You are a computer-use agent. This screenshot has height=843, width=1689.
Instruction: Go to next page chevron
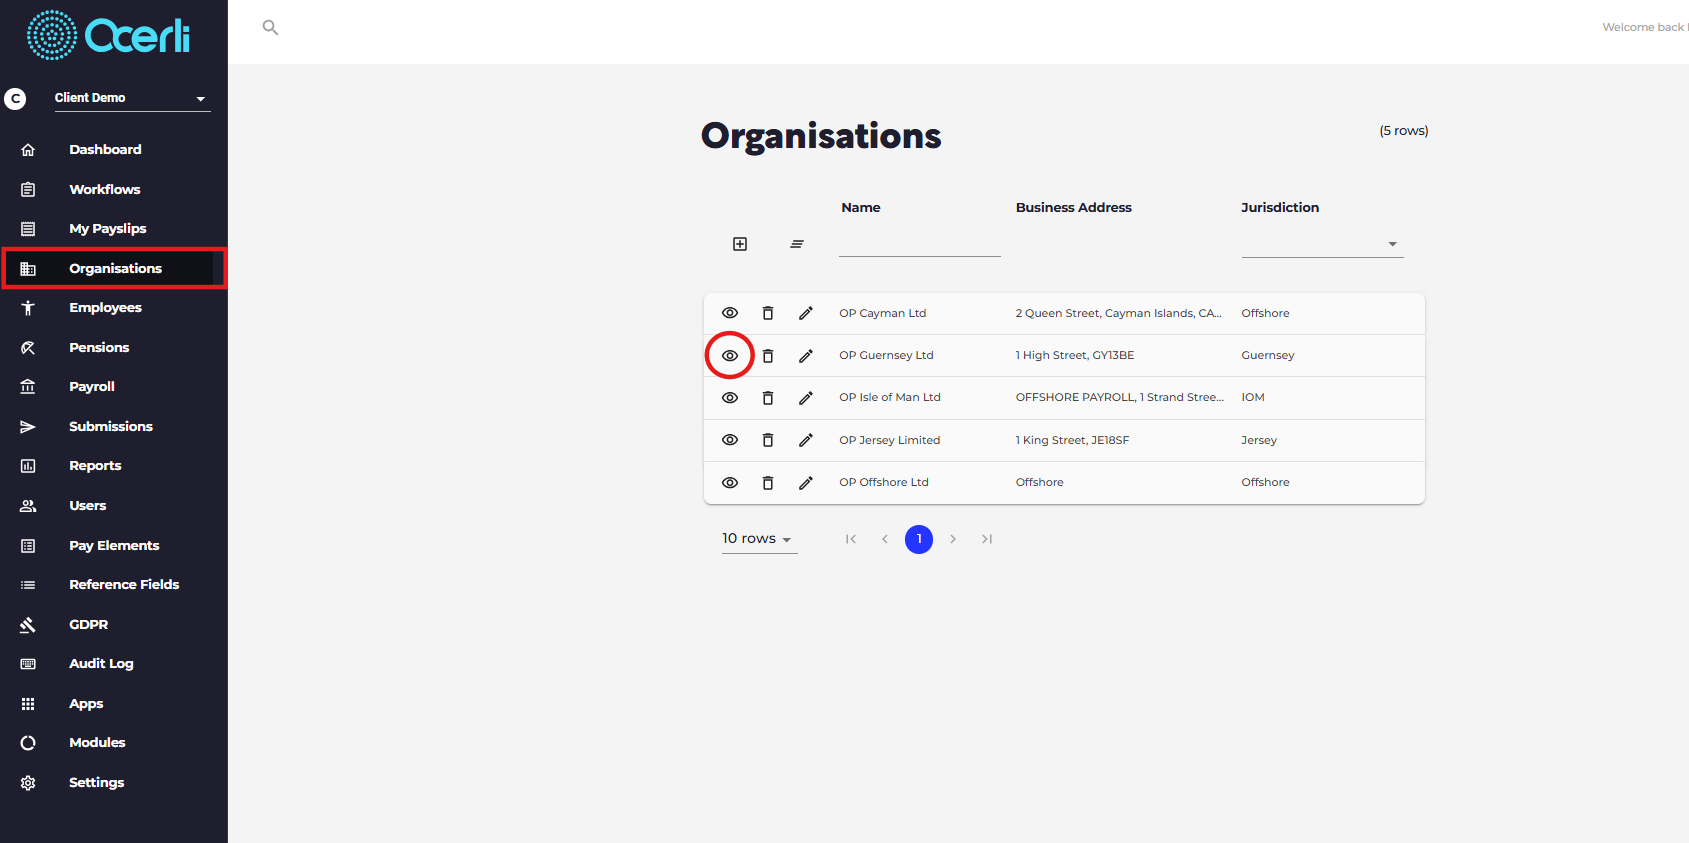tap(953, 539)
